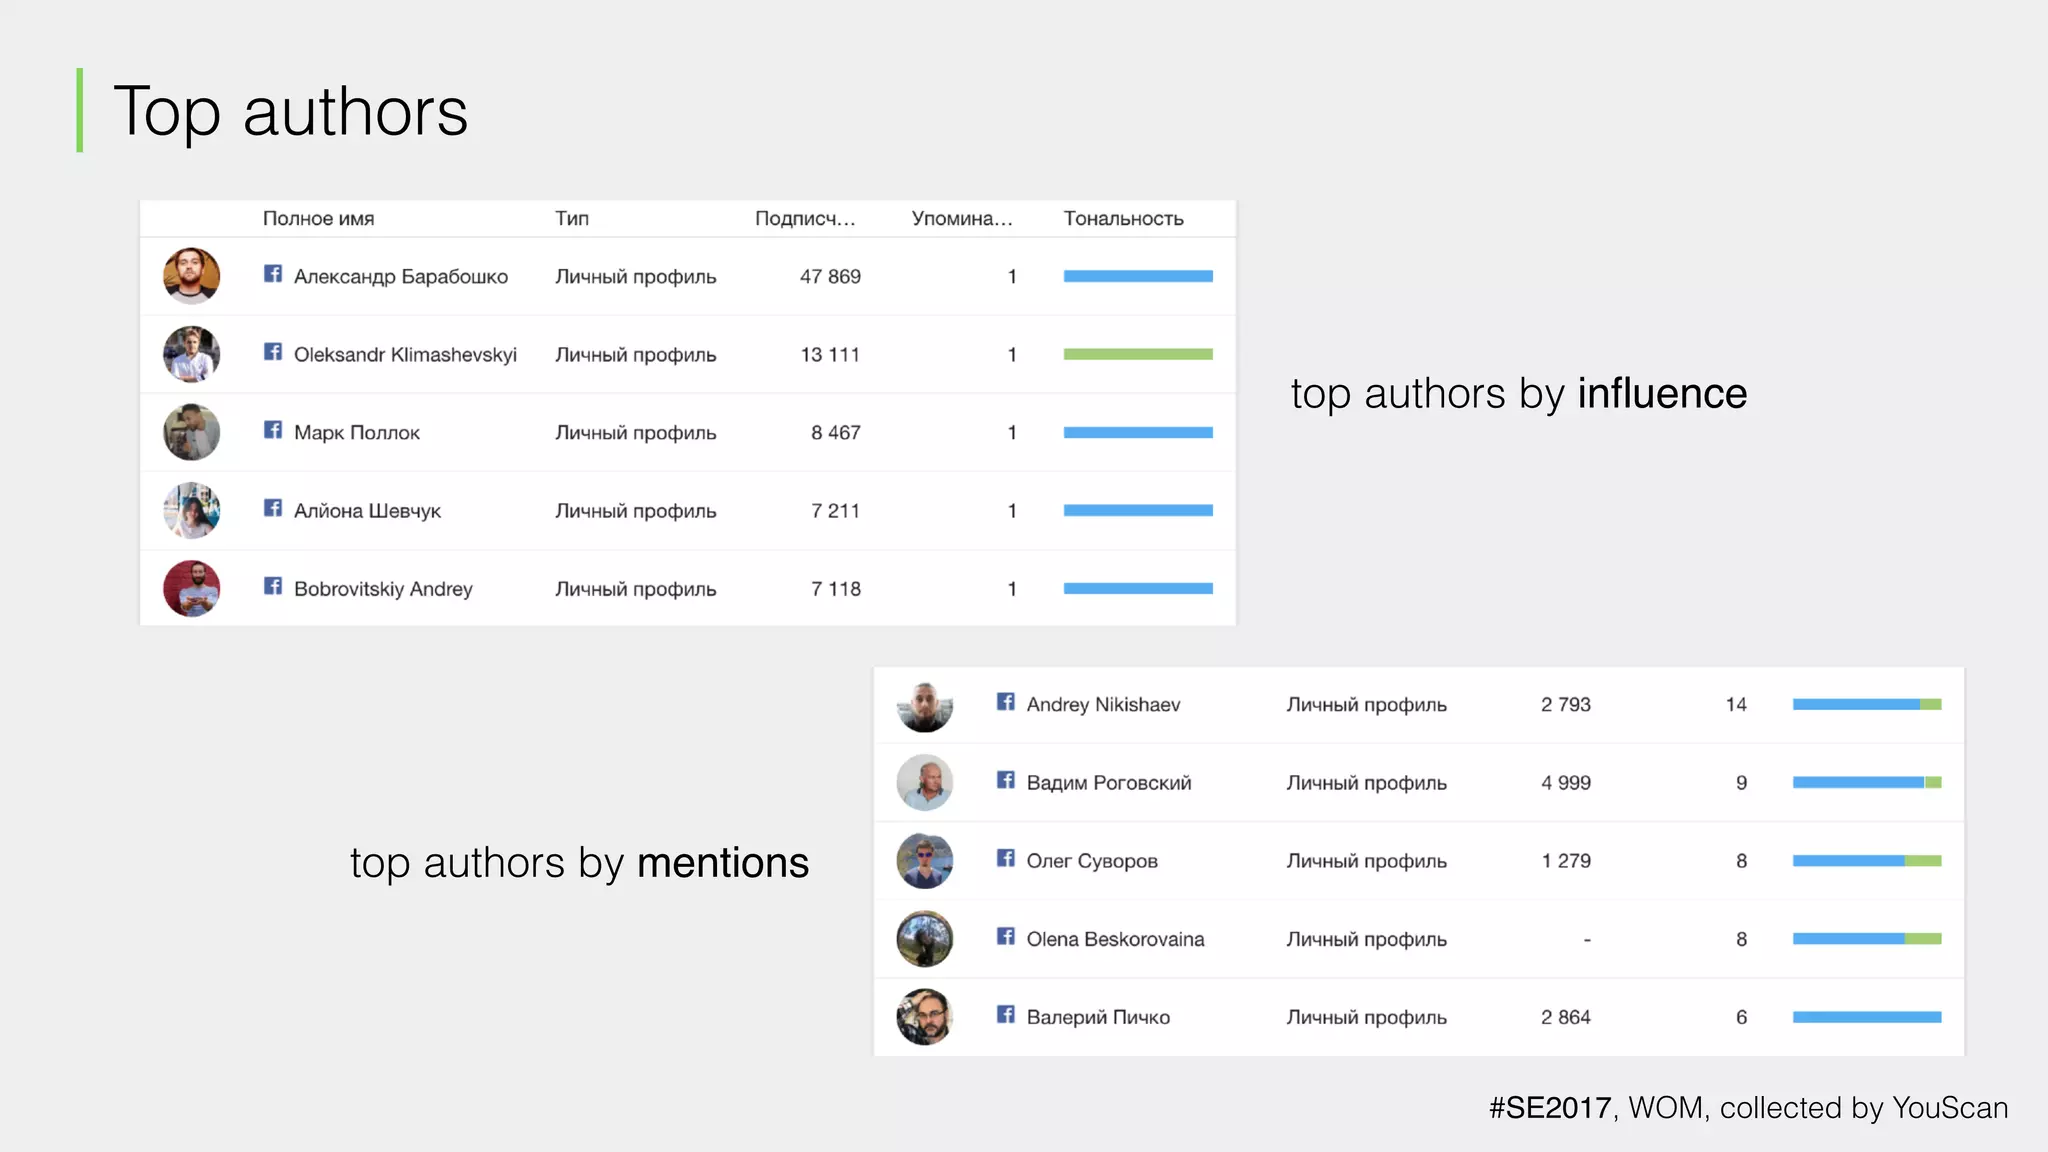Viewport: 2048px width, 1152px height.
Task: Click mentions count 14
Action: (1736, 705)
